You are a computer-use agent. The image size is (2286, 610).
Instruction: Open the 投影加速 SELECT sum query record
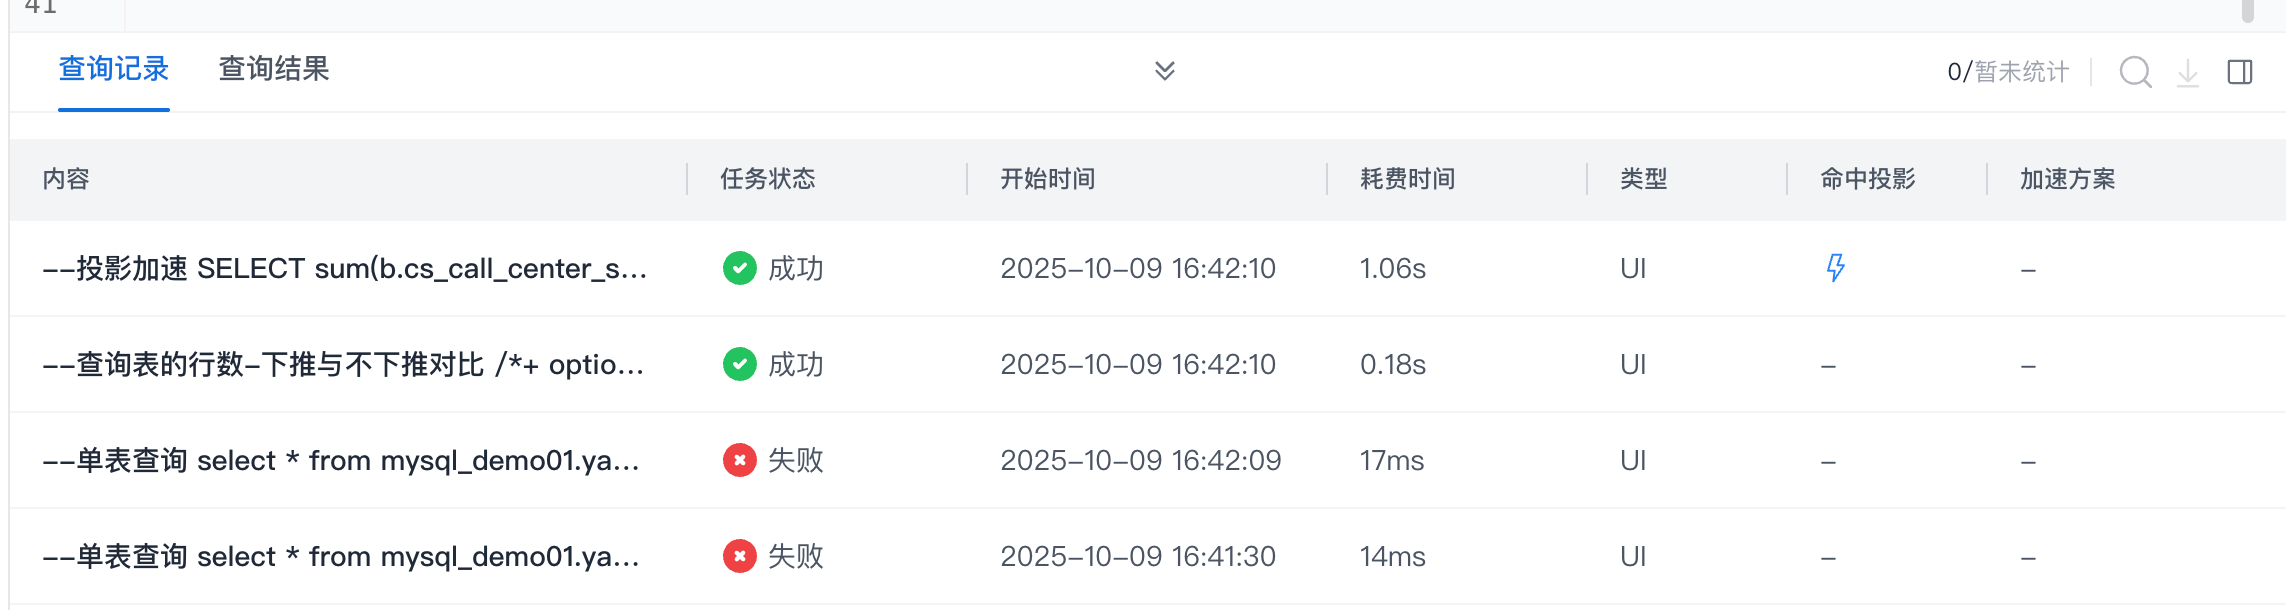(345, 268)
